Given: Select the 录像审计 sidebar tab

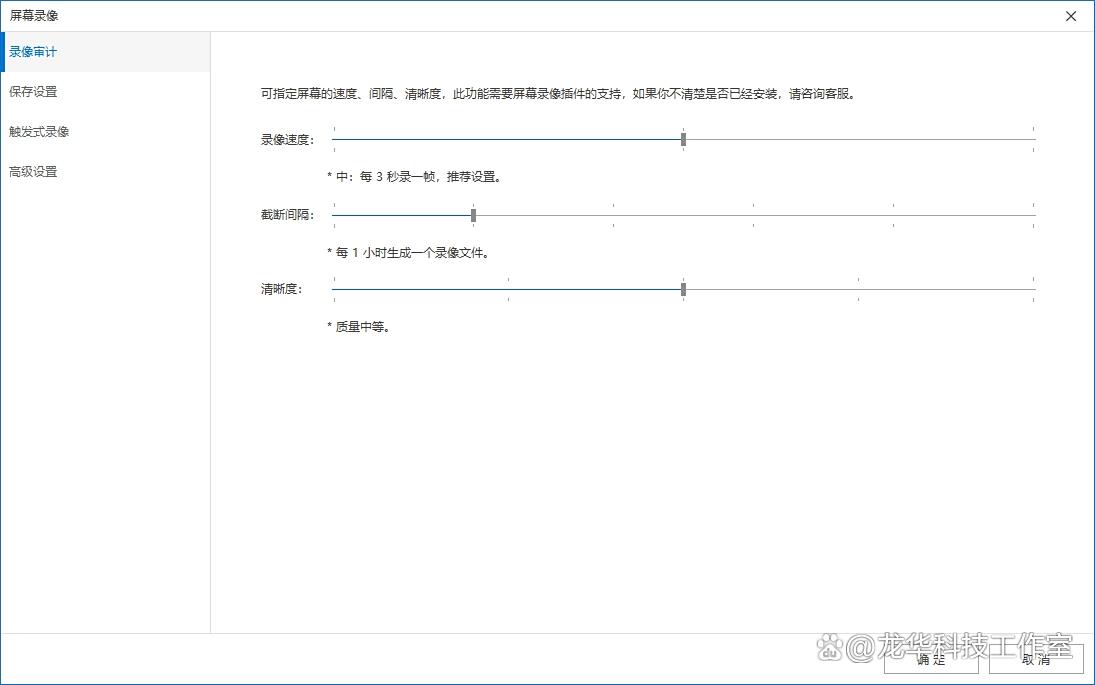Looking at the screenshot, I should (x=105, y=52).
